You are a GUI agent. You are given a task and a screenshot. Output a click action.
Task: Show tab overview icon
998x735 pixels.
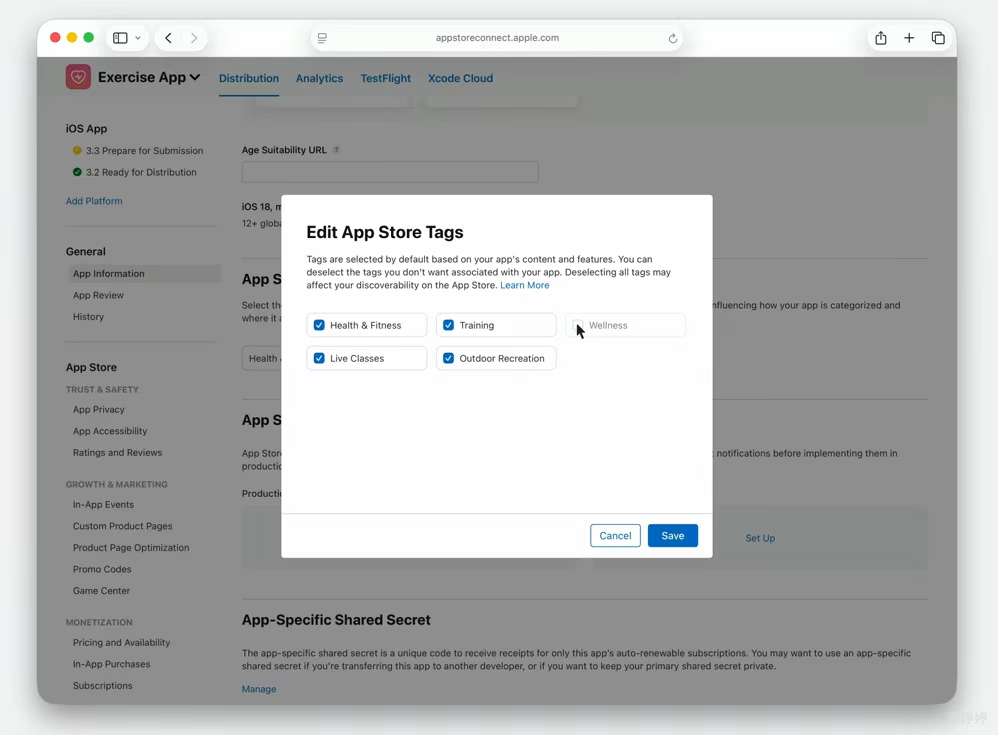pyautogui.click(x=938, y=38)
